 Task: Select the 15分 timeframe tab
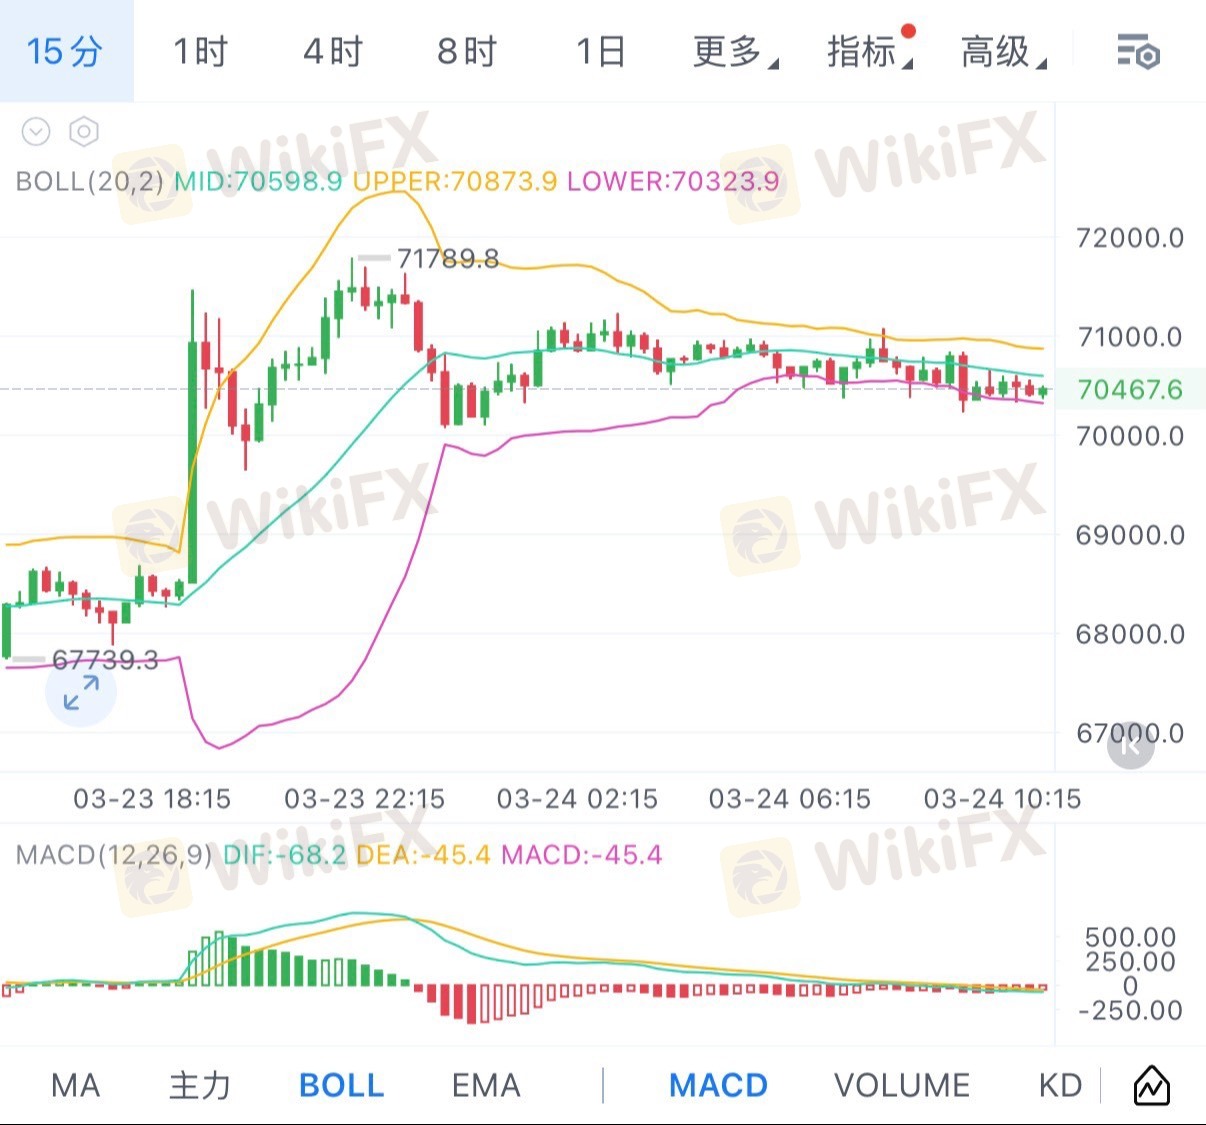[x=65, y=51]
